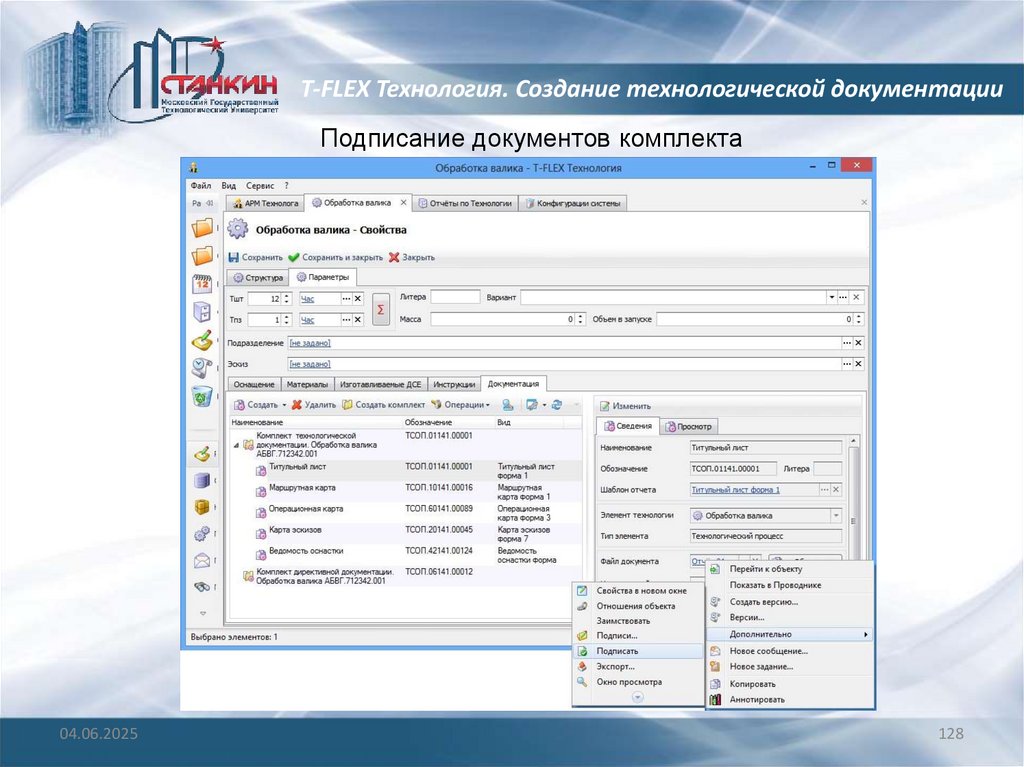The image size is (1024, 767).
Task: Increase the Тшт value stepper
Action: point(286,296)
